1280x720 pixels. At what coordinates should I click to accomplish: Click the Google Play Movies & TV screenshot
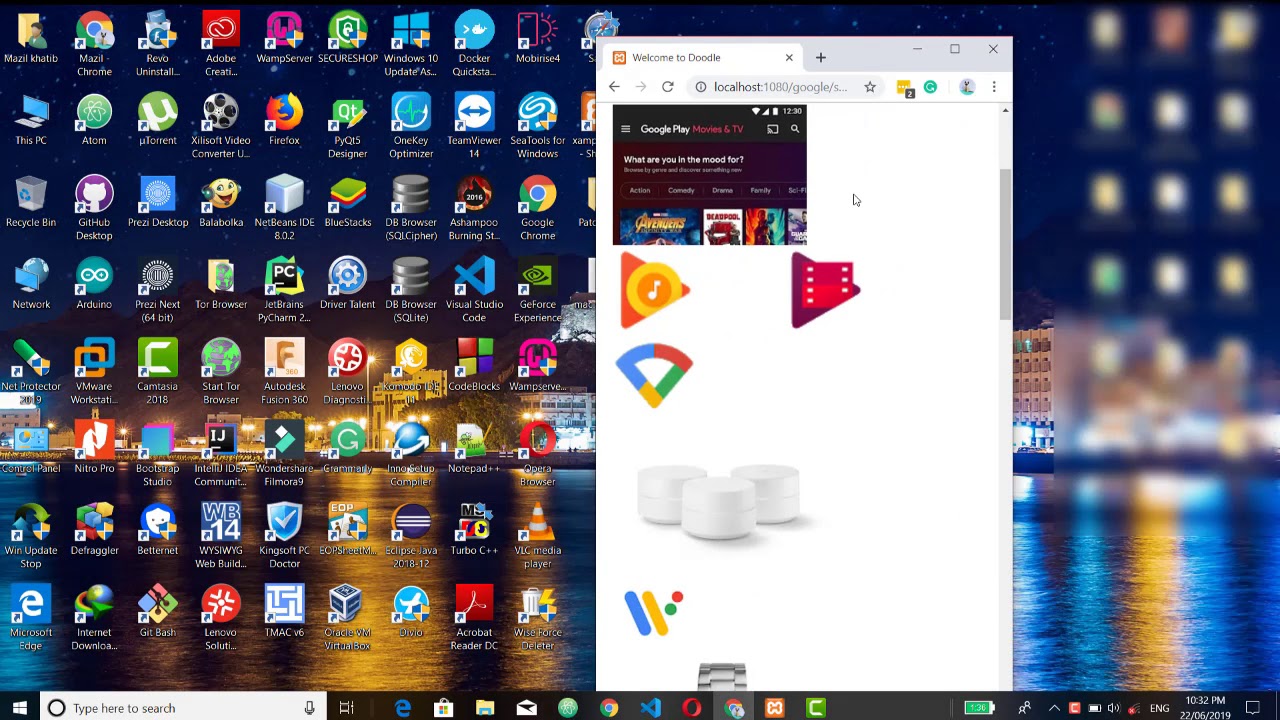[x=709, y=175]
